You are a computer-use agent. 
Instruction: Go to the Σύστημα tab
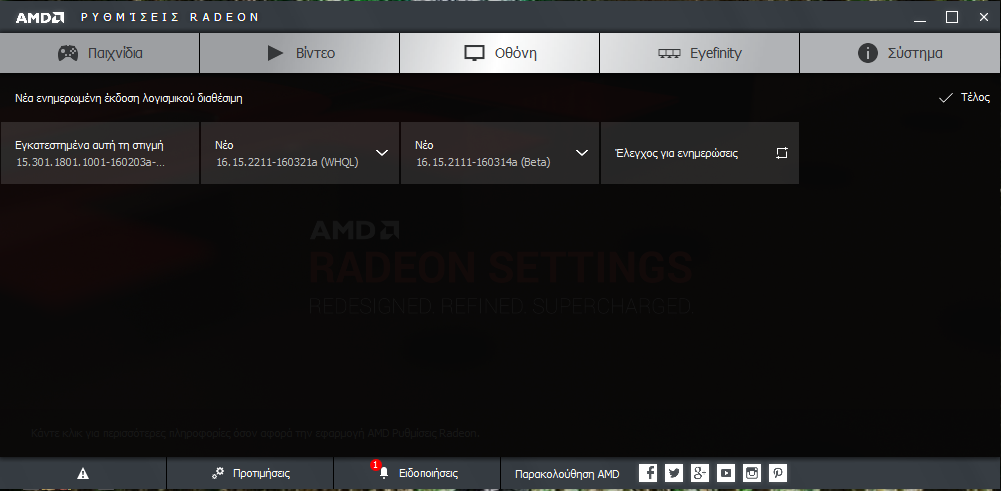(900, 53)
